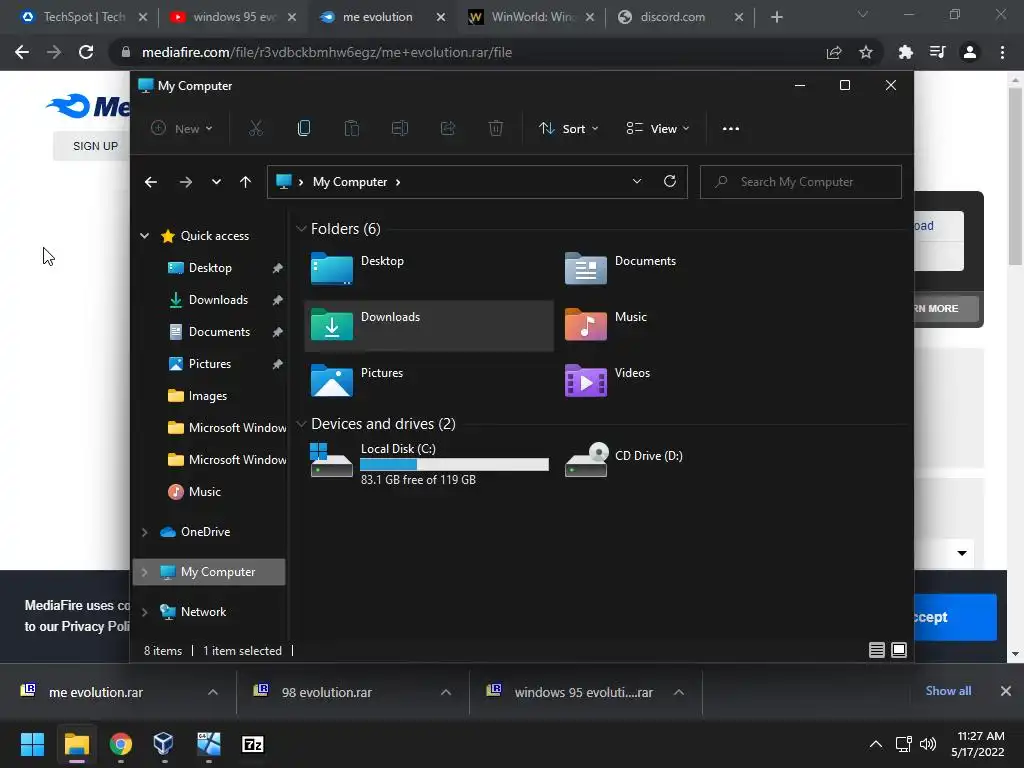Switch to the windows 95 YouTube tab
Image resolution: width=1024 pixels, height=768 pixels.
point(232,17)
